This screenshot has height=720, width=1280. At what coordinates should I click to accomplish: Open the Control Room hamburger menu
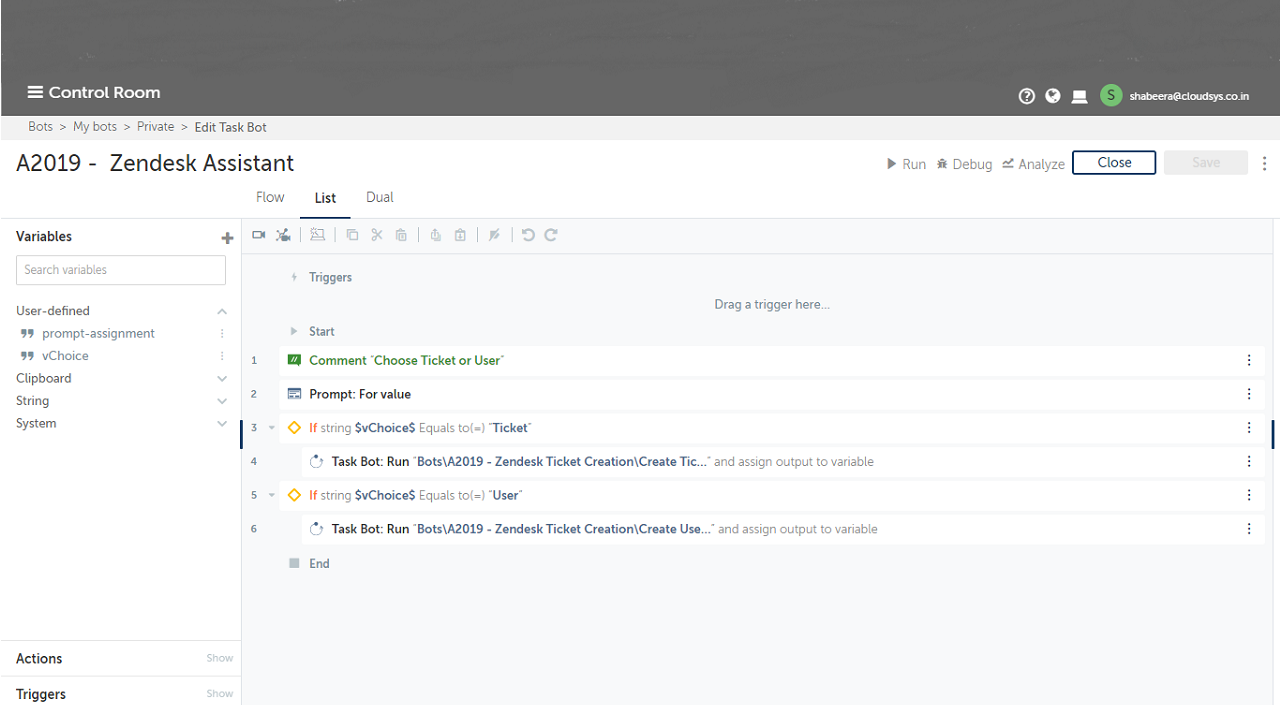tap(35, 93)
